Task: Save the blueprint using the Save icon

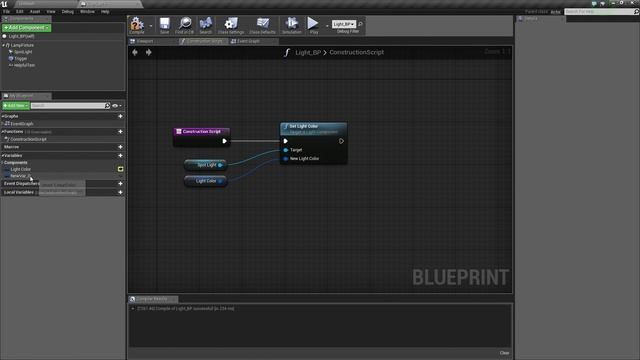Action: pyautogui.click(x=164, y=25)
